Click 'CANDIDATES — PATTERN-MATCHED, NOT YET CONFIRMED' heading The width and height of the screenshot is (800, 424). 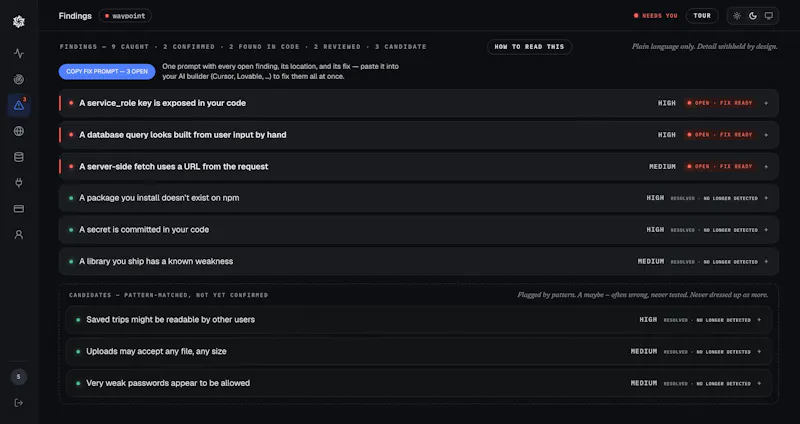pos(168,295)
